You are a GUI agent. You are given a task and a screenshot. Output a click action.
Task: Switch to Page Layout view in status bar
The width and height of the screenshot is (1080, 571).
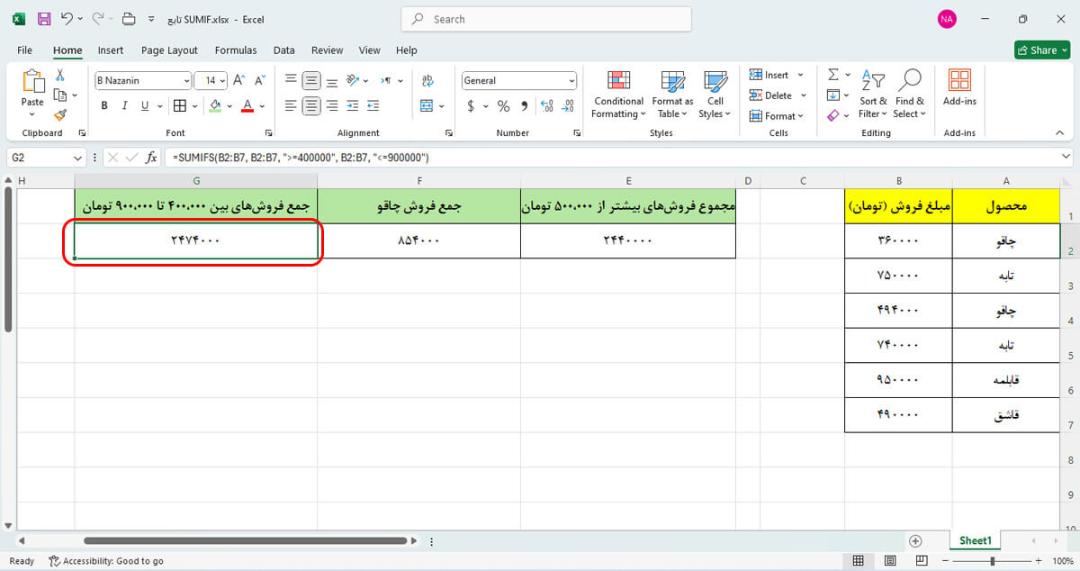pyautogui.click(x=890, y=561)
